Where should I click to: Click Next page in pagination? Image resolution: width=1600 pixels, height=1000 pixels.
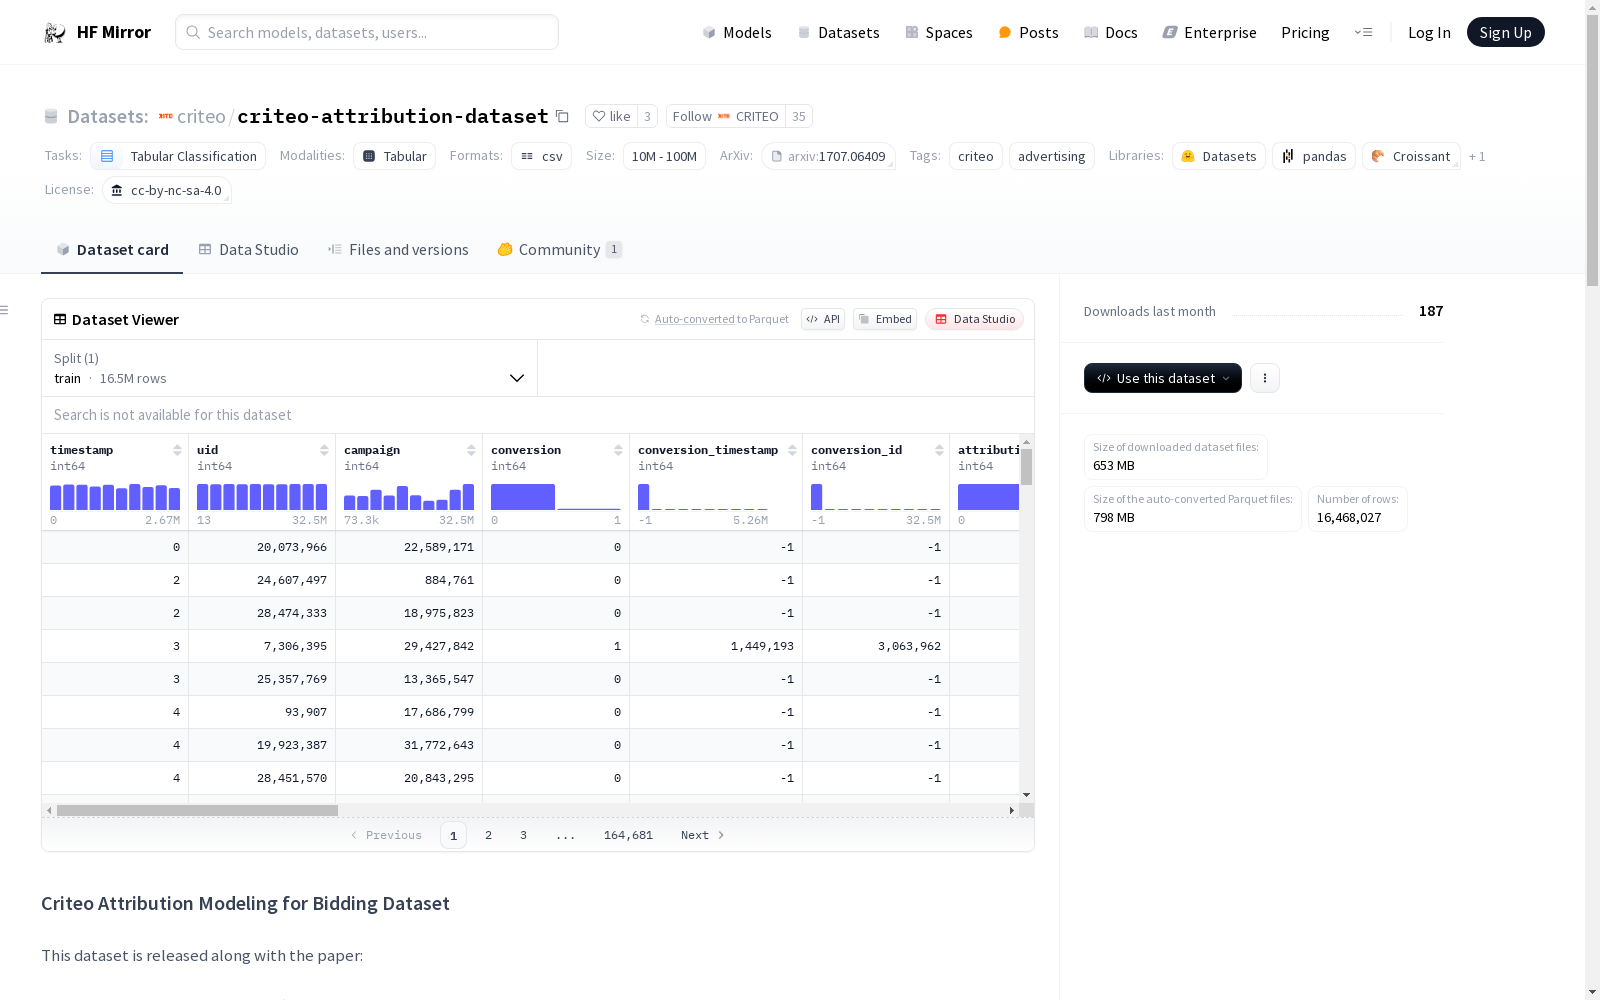pos(702,835)
